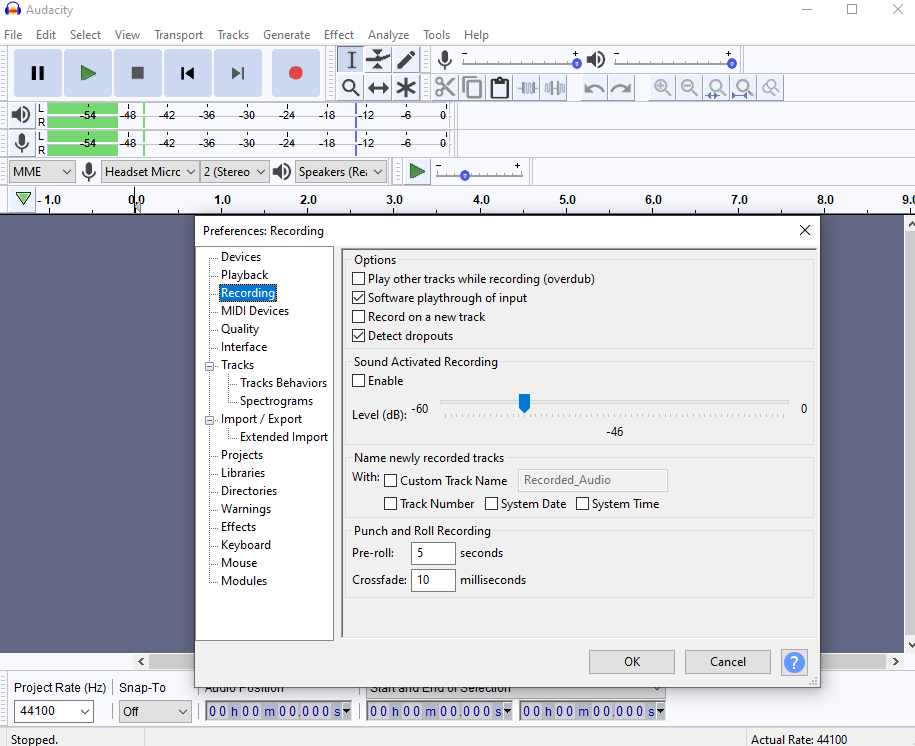This screenshot has width=915, height=746.
Task: Click the Zoom In magnifier icon
Action: tap(662, 88)
